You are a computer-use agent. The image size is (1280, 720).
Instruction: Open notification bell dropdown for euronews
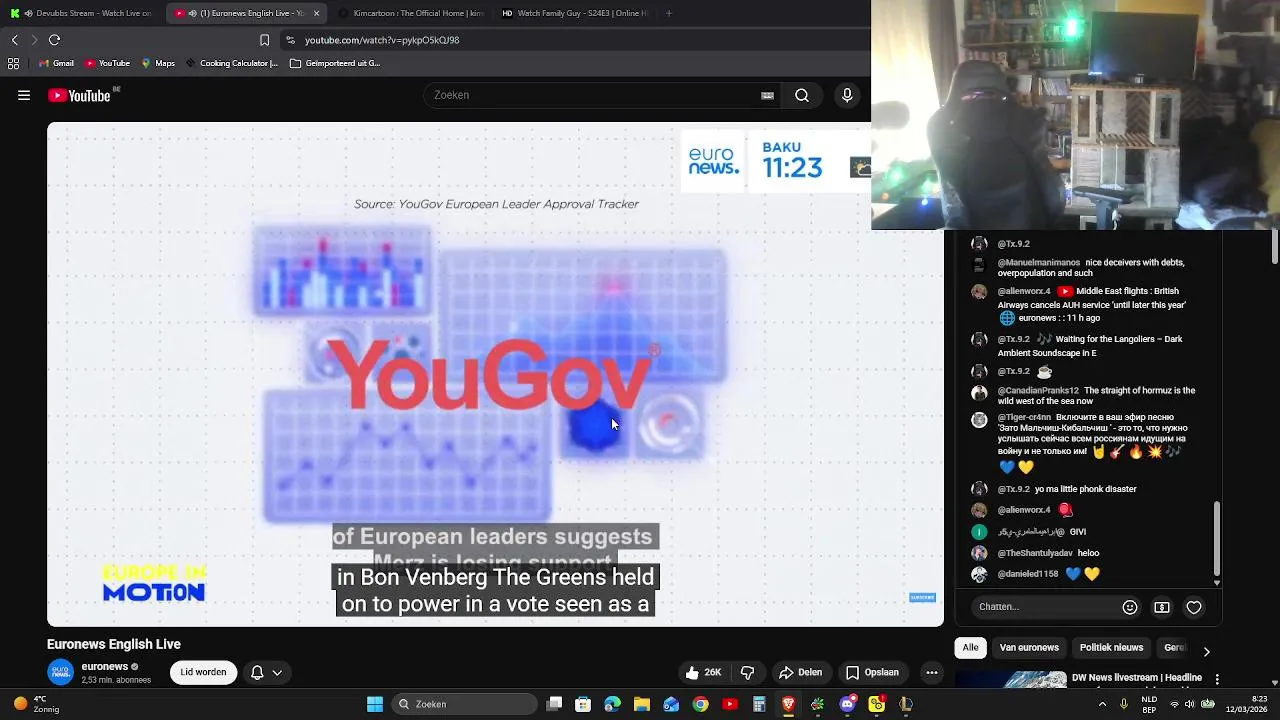(266, 673)
